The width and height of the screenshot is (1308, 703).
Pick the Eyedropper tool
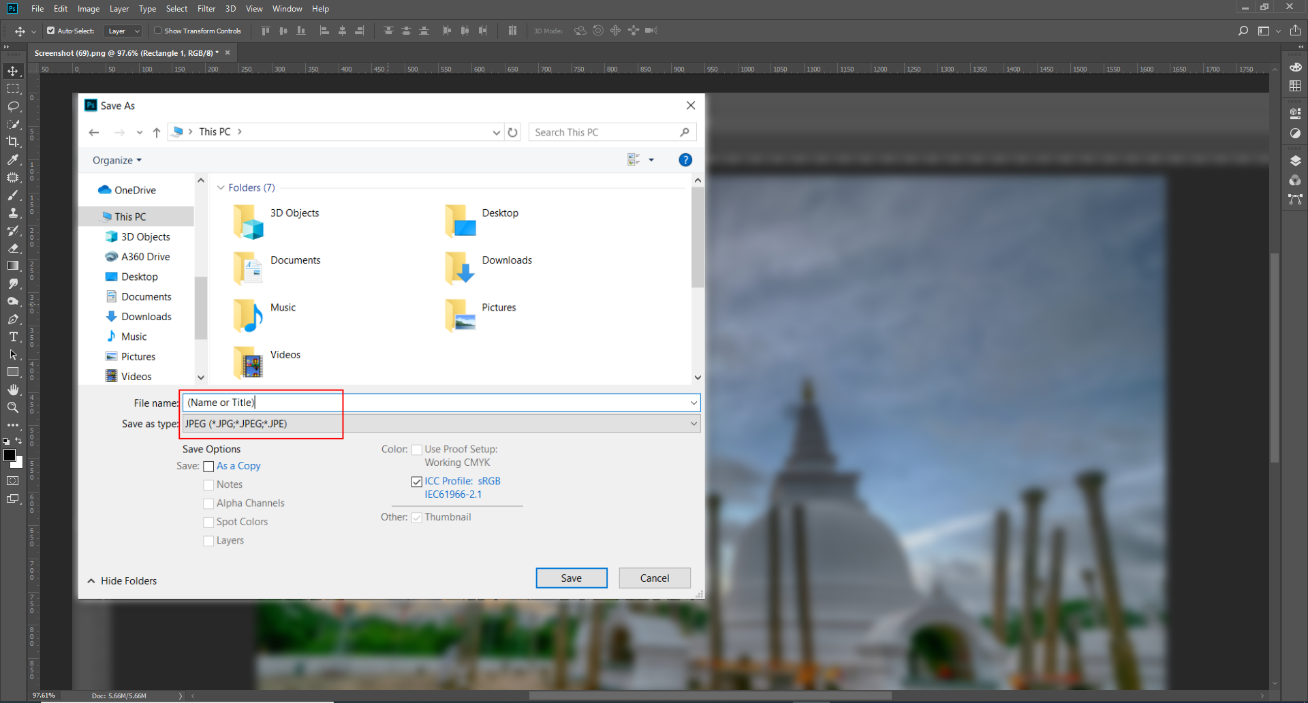13,160
